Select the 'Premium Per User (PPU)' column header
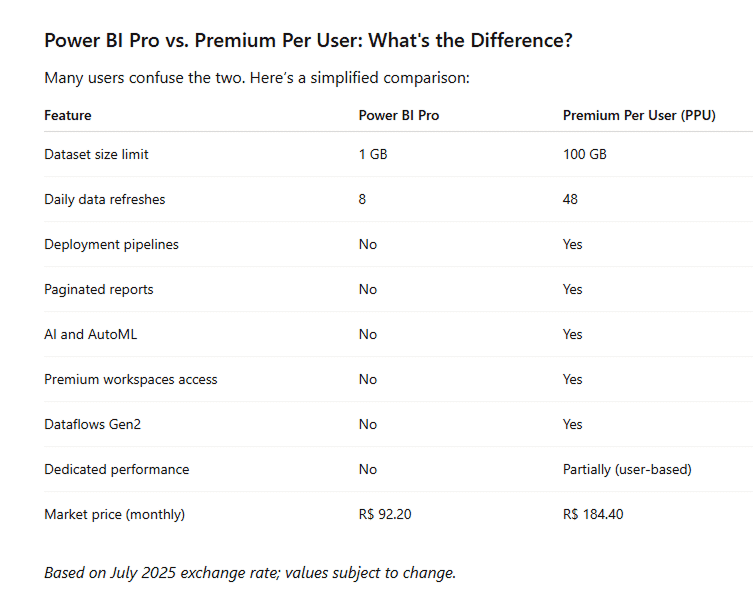The image size is (753, 614). 639,115
